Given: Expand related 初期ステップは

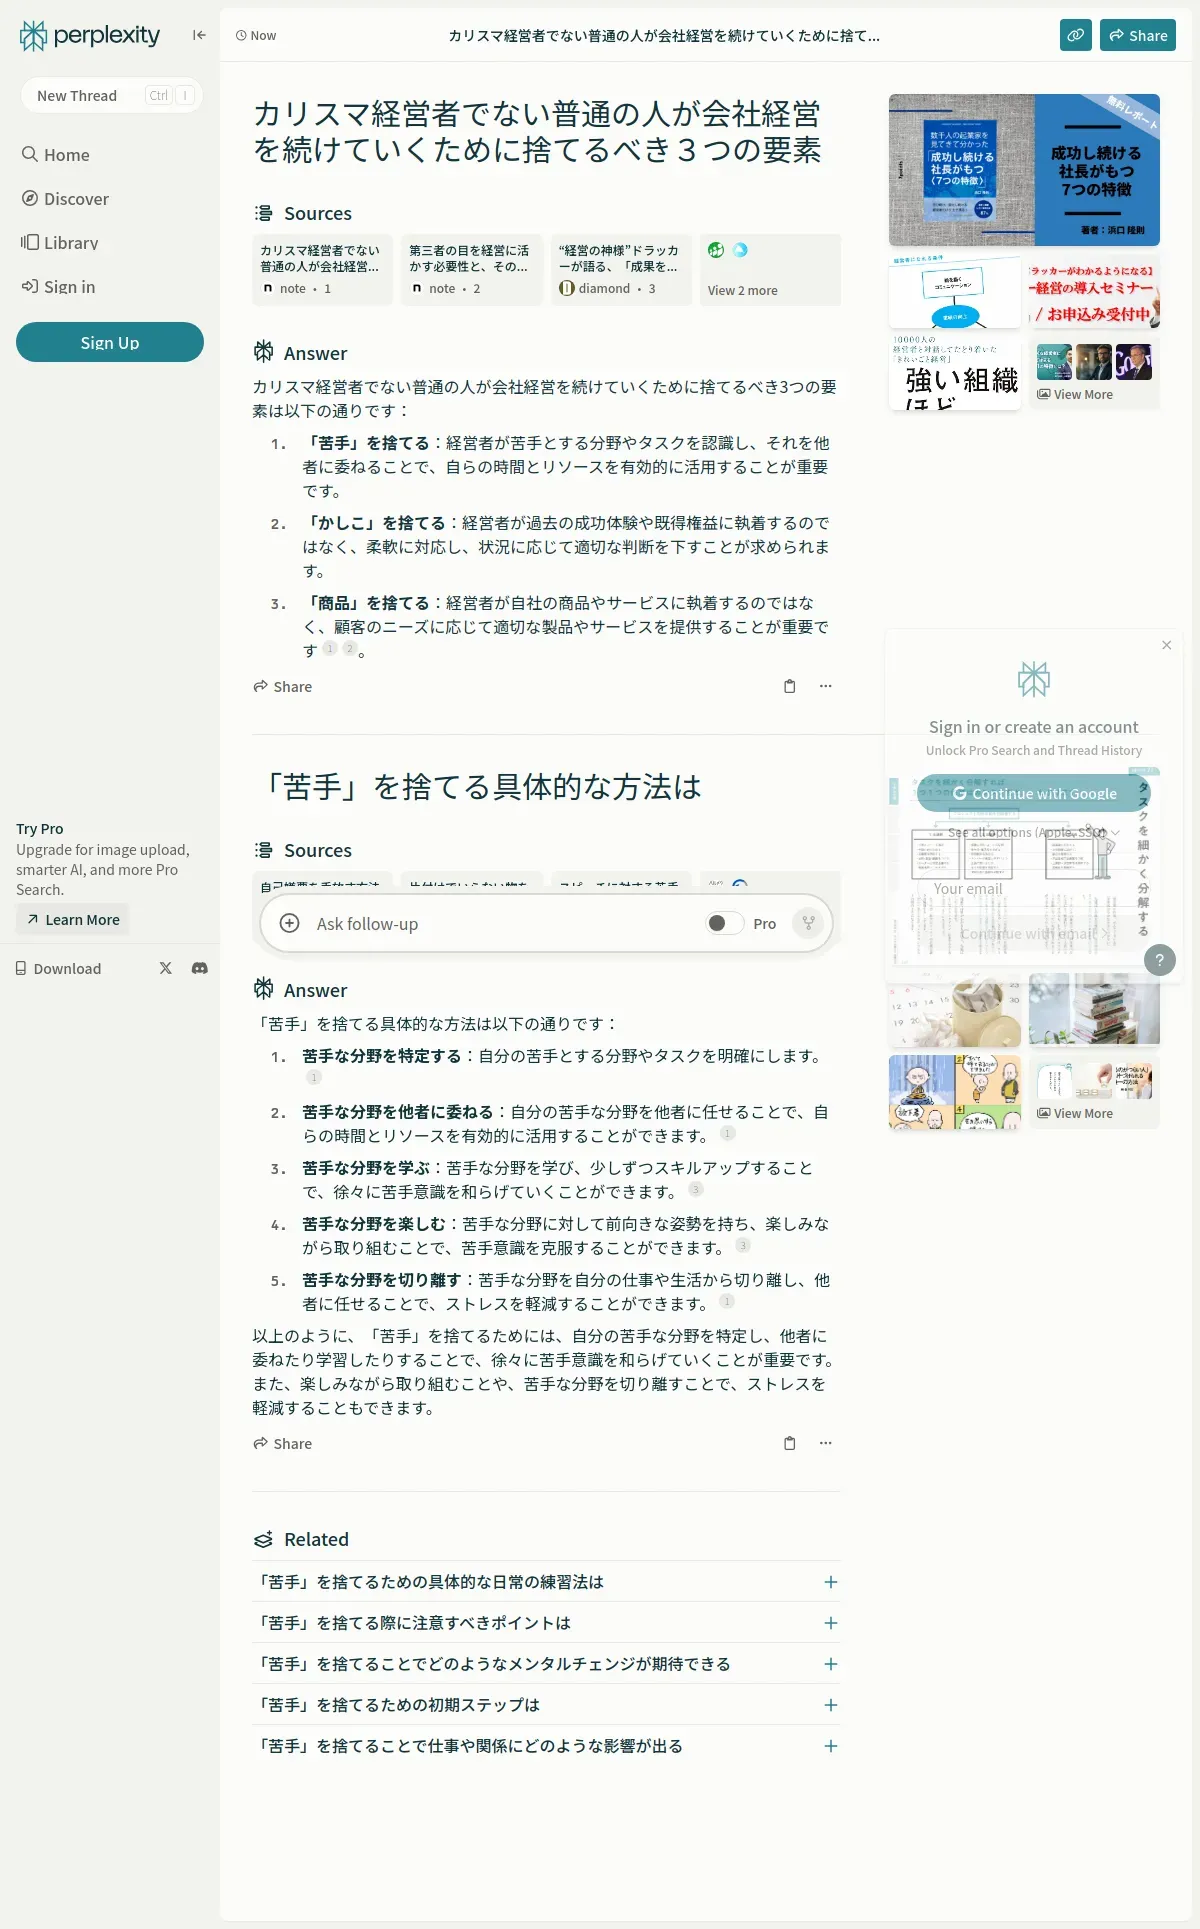Looking at the screenshot, I should point(546,1705).
